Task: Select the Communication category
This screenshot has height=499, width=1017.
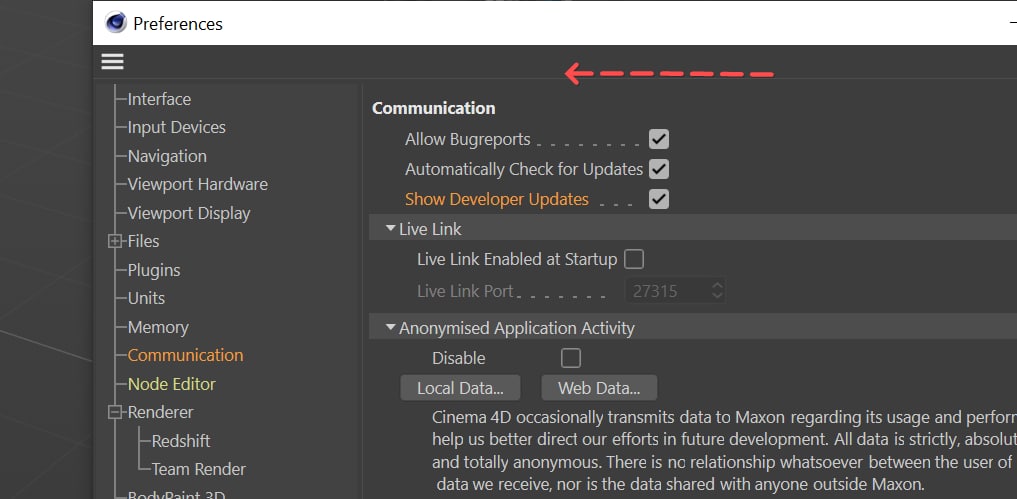Action: click(x=185, y=355)
